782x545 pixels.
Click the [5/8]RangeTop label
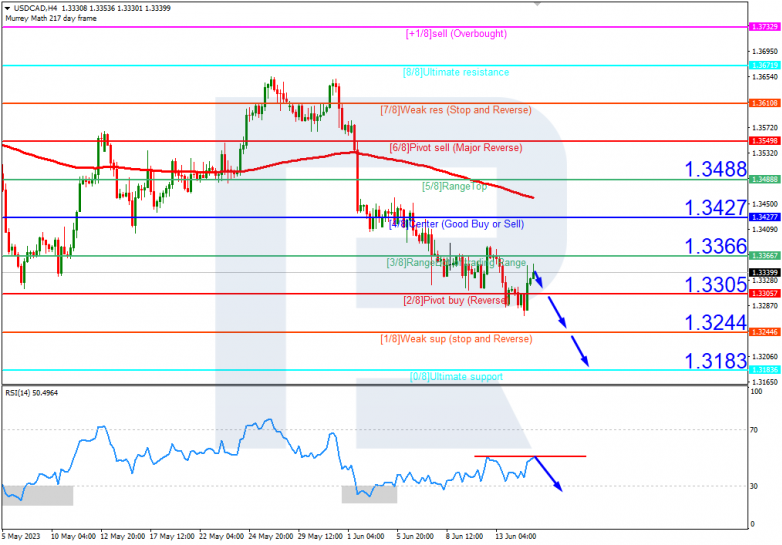coord(454,186)
